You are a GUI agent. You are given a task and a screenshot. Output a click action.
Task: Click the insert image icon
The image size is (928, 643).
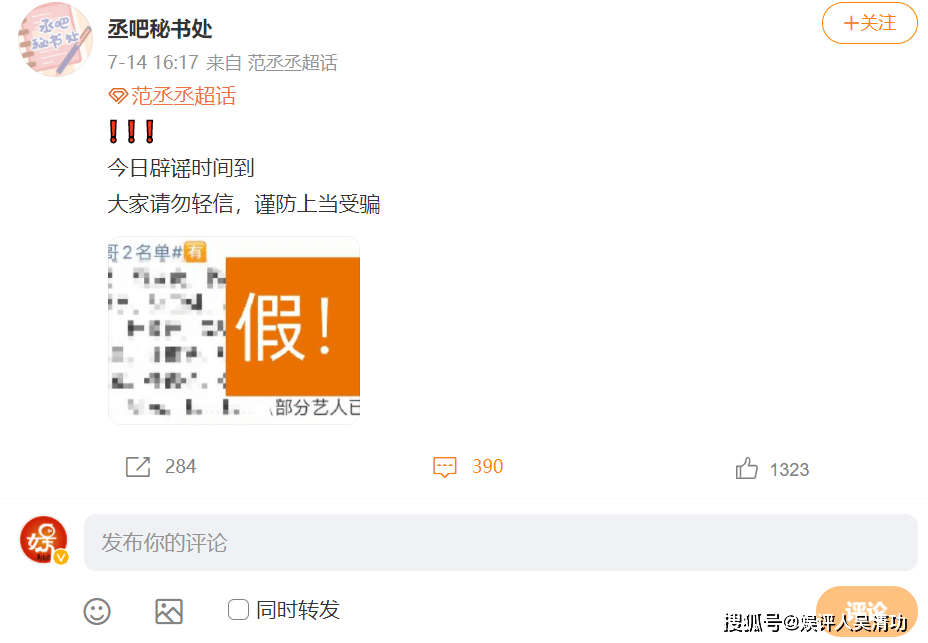(169, 611)
